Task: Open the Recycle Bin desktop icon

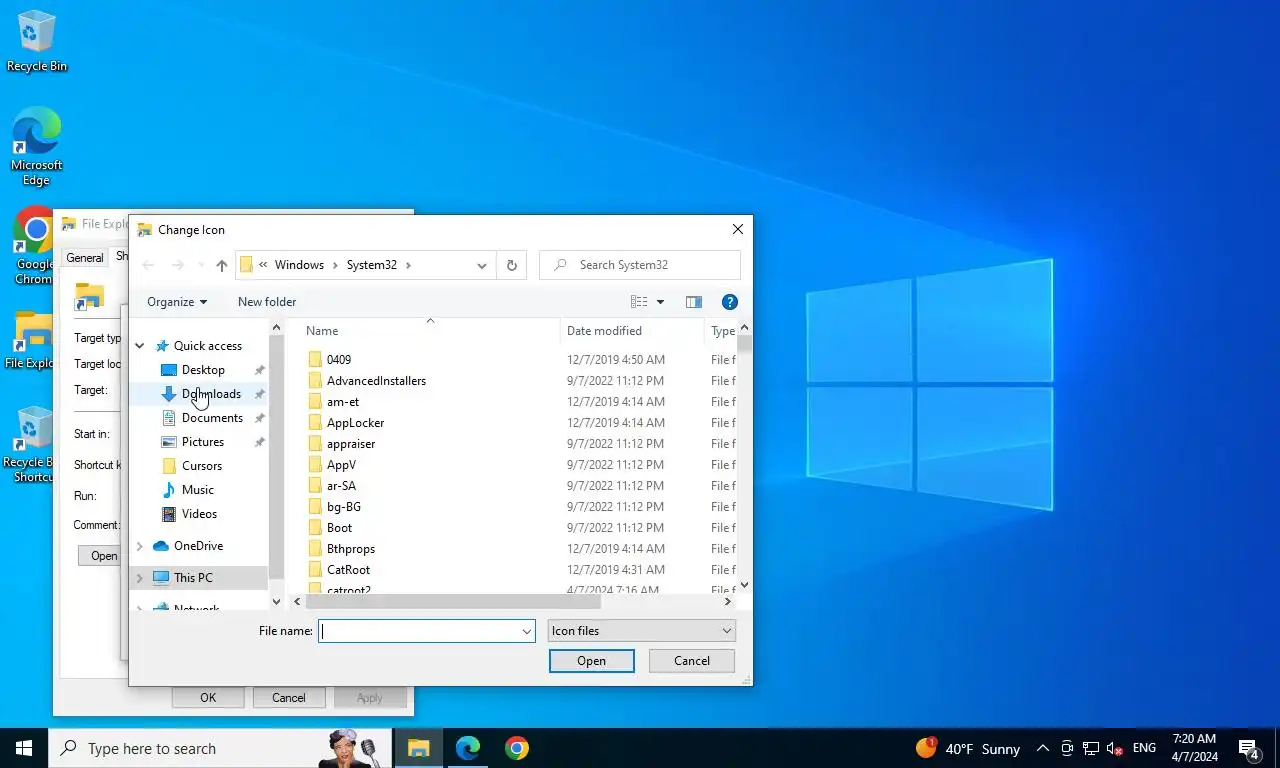Action: point(37,40)
